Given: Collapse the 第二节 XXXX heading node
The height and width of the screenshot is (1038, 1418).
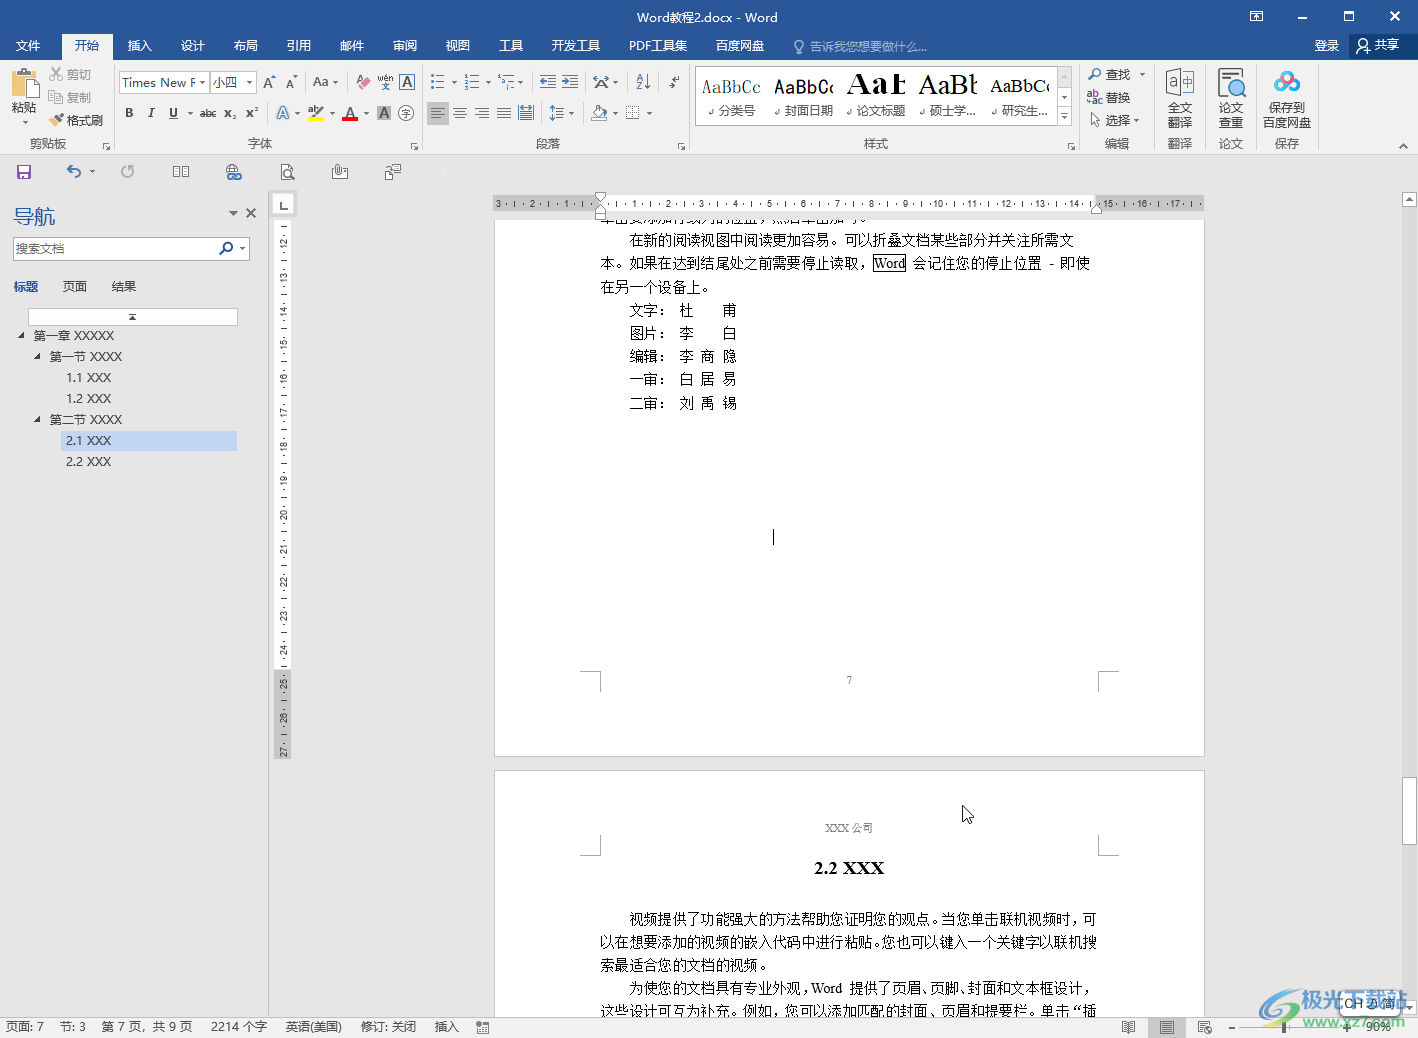Looking at the screenshot, I should pyautogui.click(x=38, y=419).
